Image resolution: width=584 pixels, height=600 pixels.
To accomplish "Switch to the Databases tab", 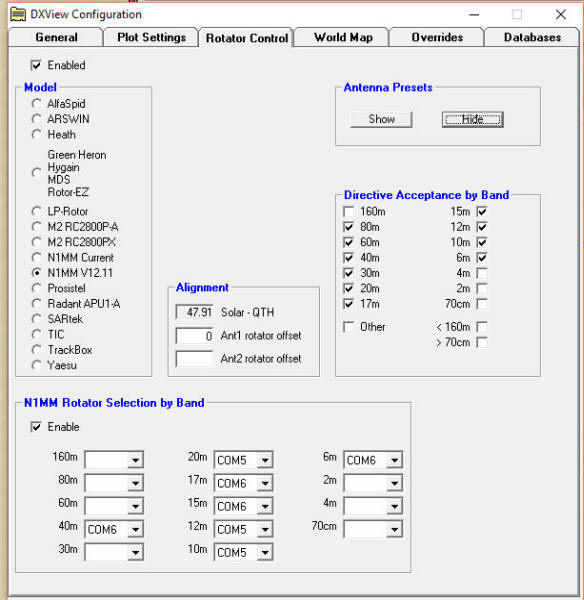I will [x=532, y=38].
